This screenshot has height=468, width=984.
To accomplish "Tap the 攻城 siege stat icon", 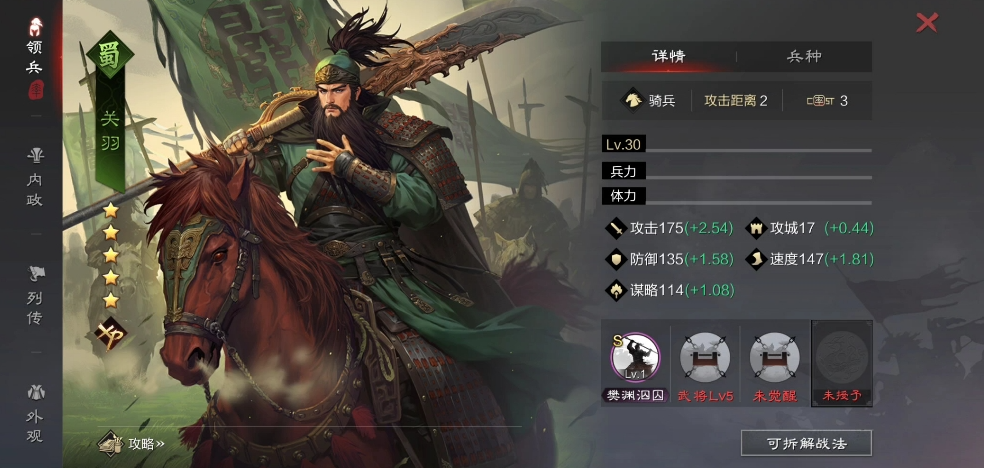I will pyautogui.click(x=756, y=228).
